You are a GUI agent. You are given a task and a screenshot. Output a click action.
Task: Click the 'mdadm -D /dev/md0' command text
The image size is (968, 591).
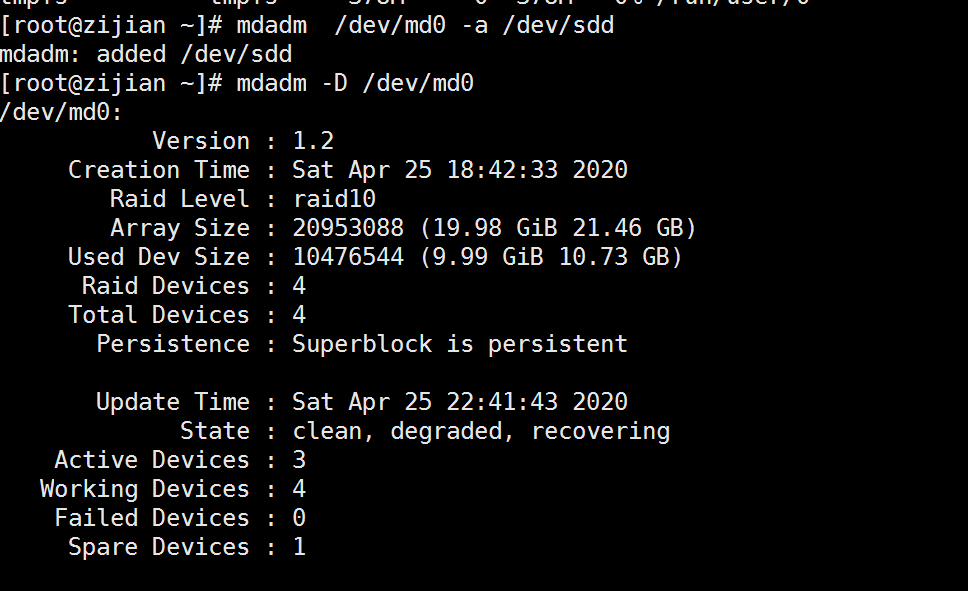tap(354, 83)
